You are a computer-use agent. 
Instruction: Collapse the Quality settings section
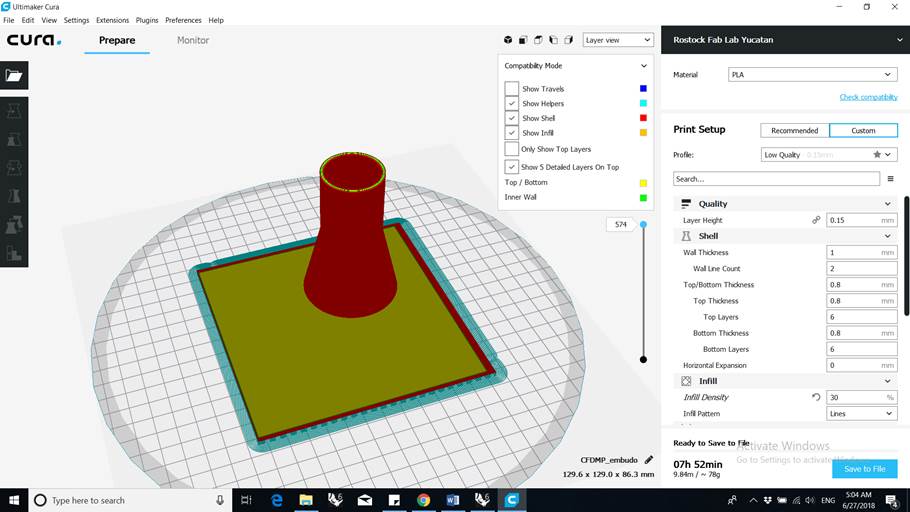[x=786, y=204]
